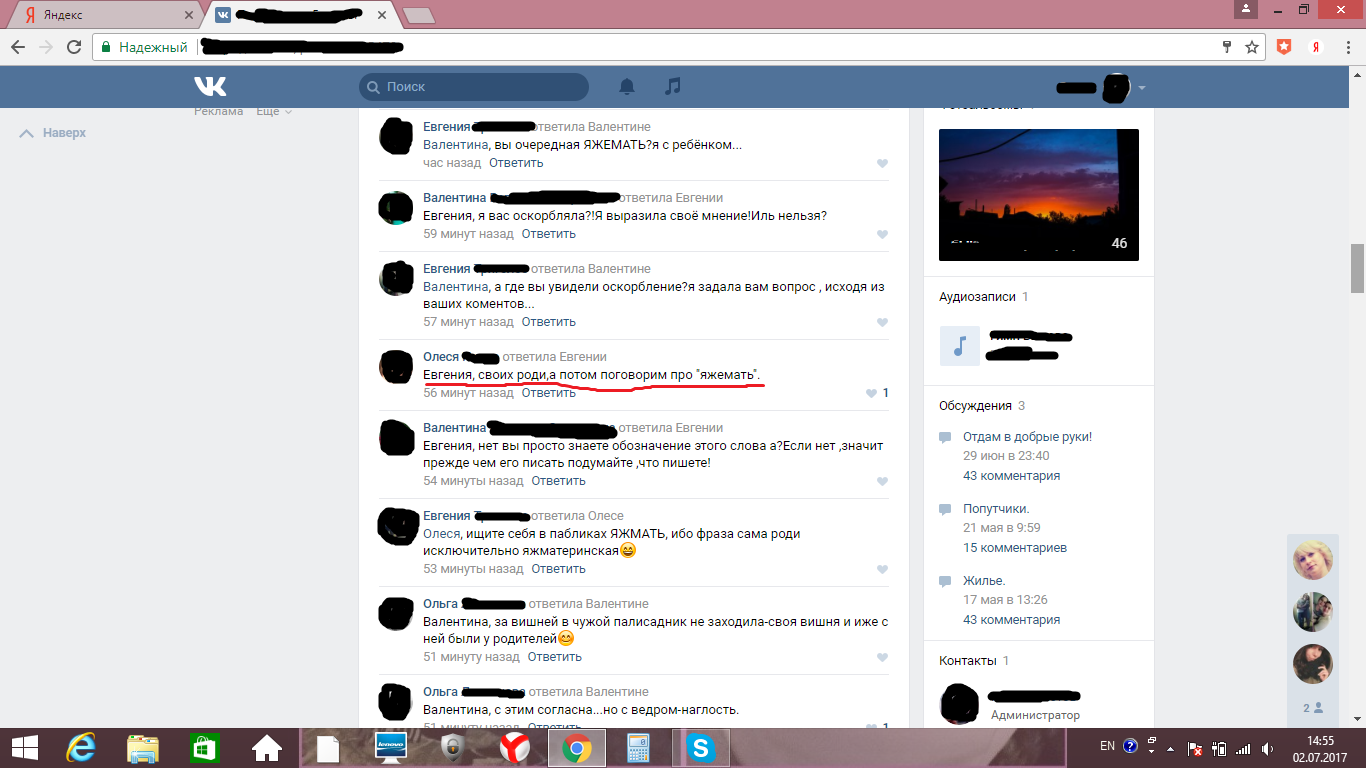
Task: Open orange bookmarks extension icon
Action: 1284,46
